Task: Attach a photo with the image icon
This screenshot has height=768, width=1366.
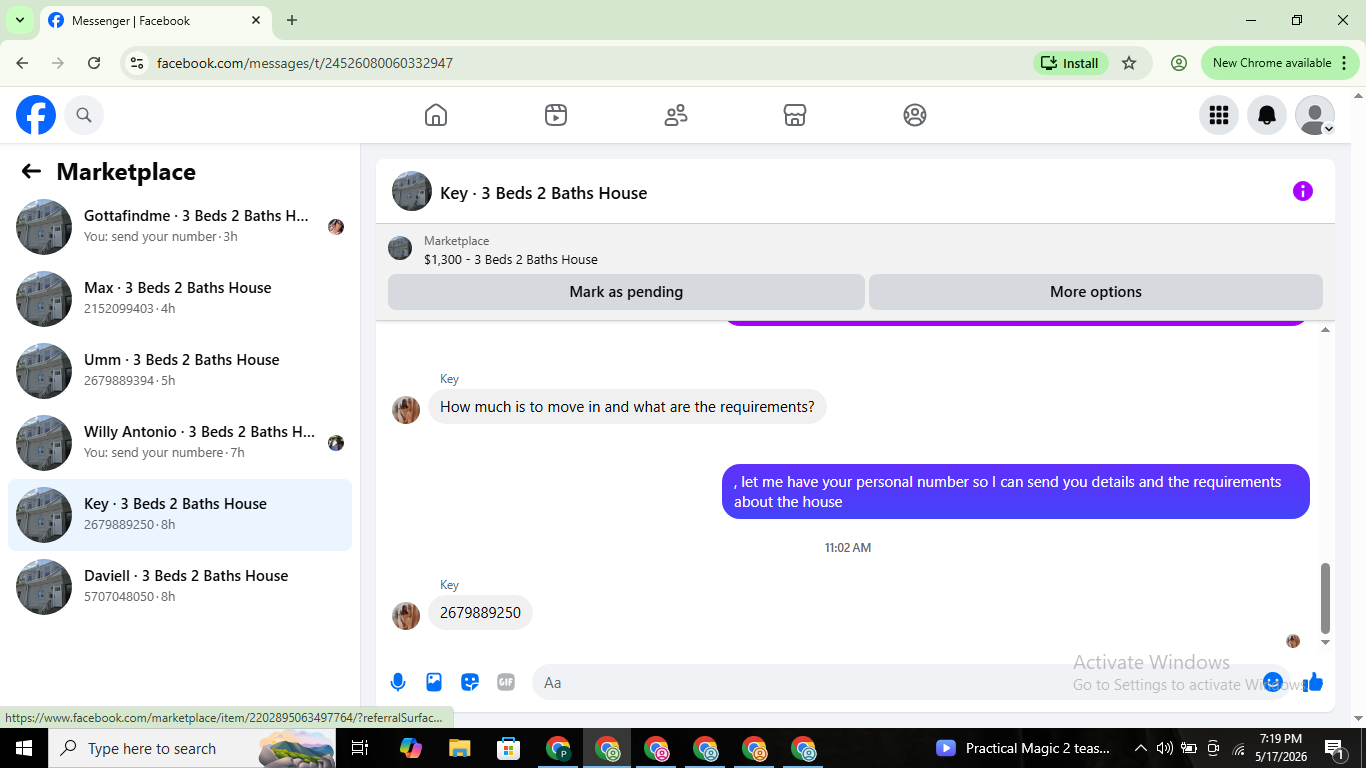Action: click(434, 682)
